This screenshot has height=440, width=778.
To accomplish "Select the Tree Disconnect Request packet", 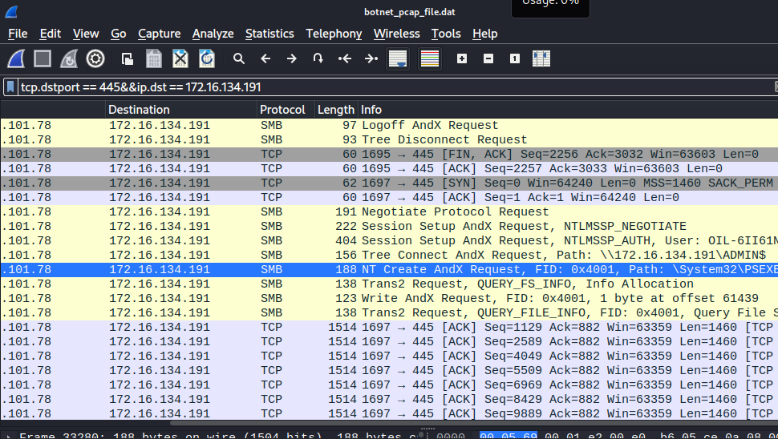I will (x=389, y=140).
